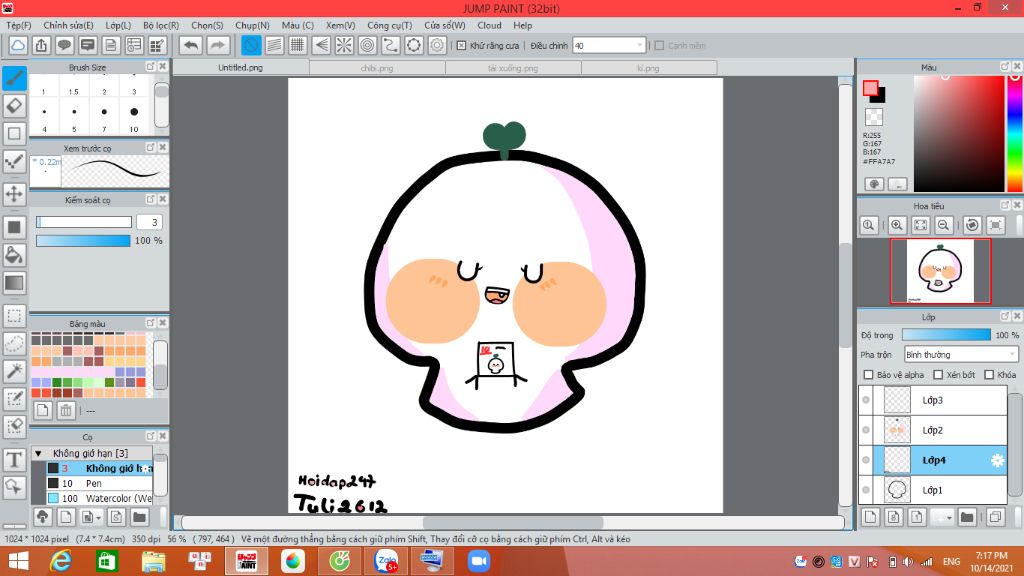
Task: Zoom out using the navigator magnifier minus
Action: click(x=943, y=225)
